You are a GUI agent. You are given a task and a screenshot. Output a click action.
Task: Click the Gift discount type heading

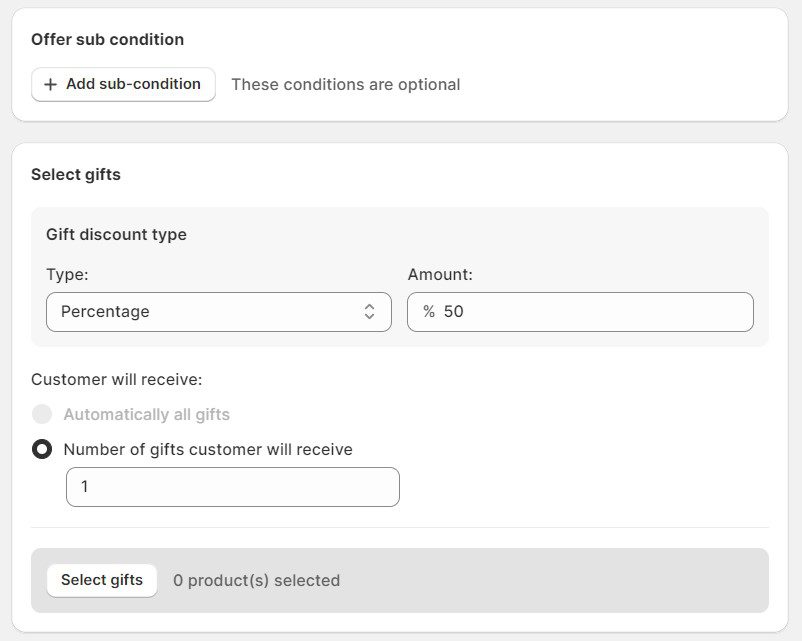(x=116, y=234)
